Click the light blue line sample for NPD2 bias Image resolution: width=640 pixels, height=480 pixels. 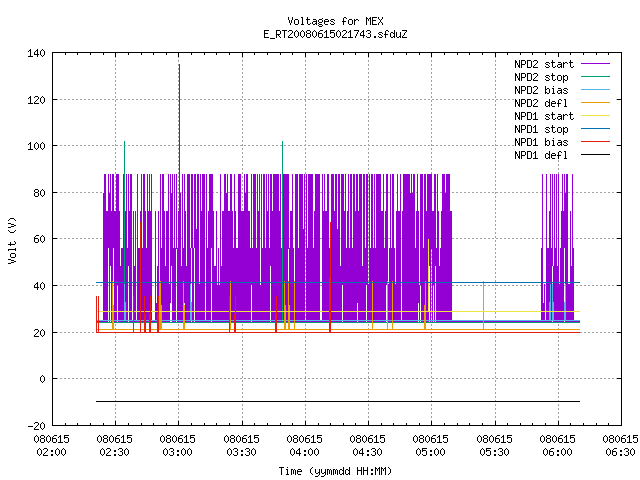pyautogui.click(x=595, y=89)
